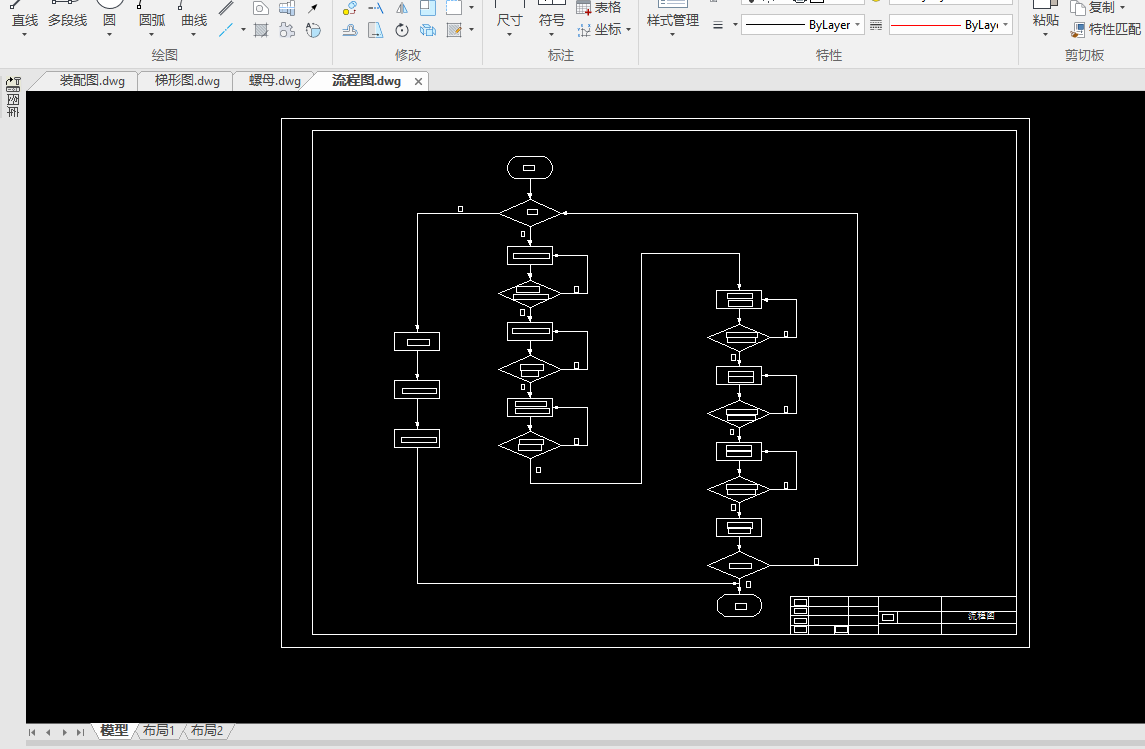The height and width of the screenshot is (749, 1145).
Task: Click the end terminator at the flowchart bottom
Action: pyautogui.click(x=739, y=605)
